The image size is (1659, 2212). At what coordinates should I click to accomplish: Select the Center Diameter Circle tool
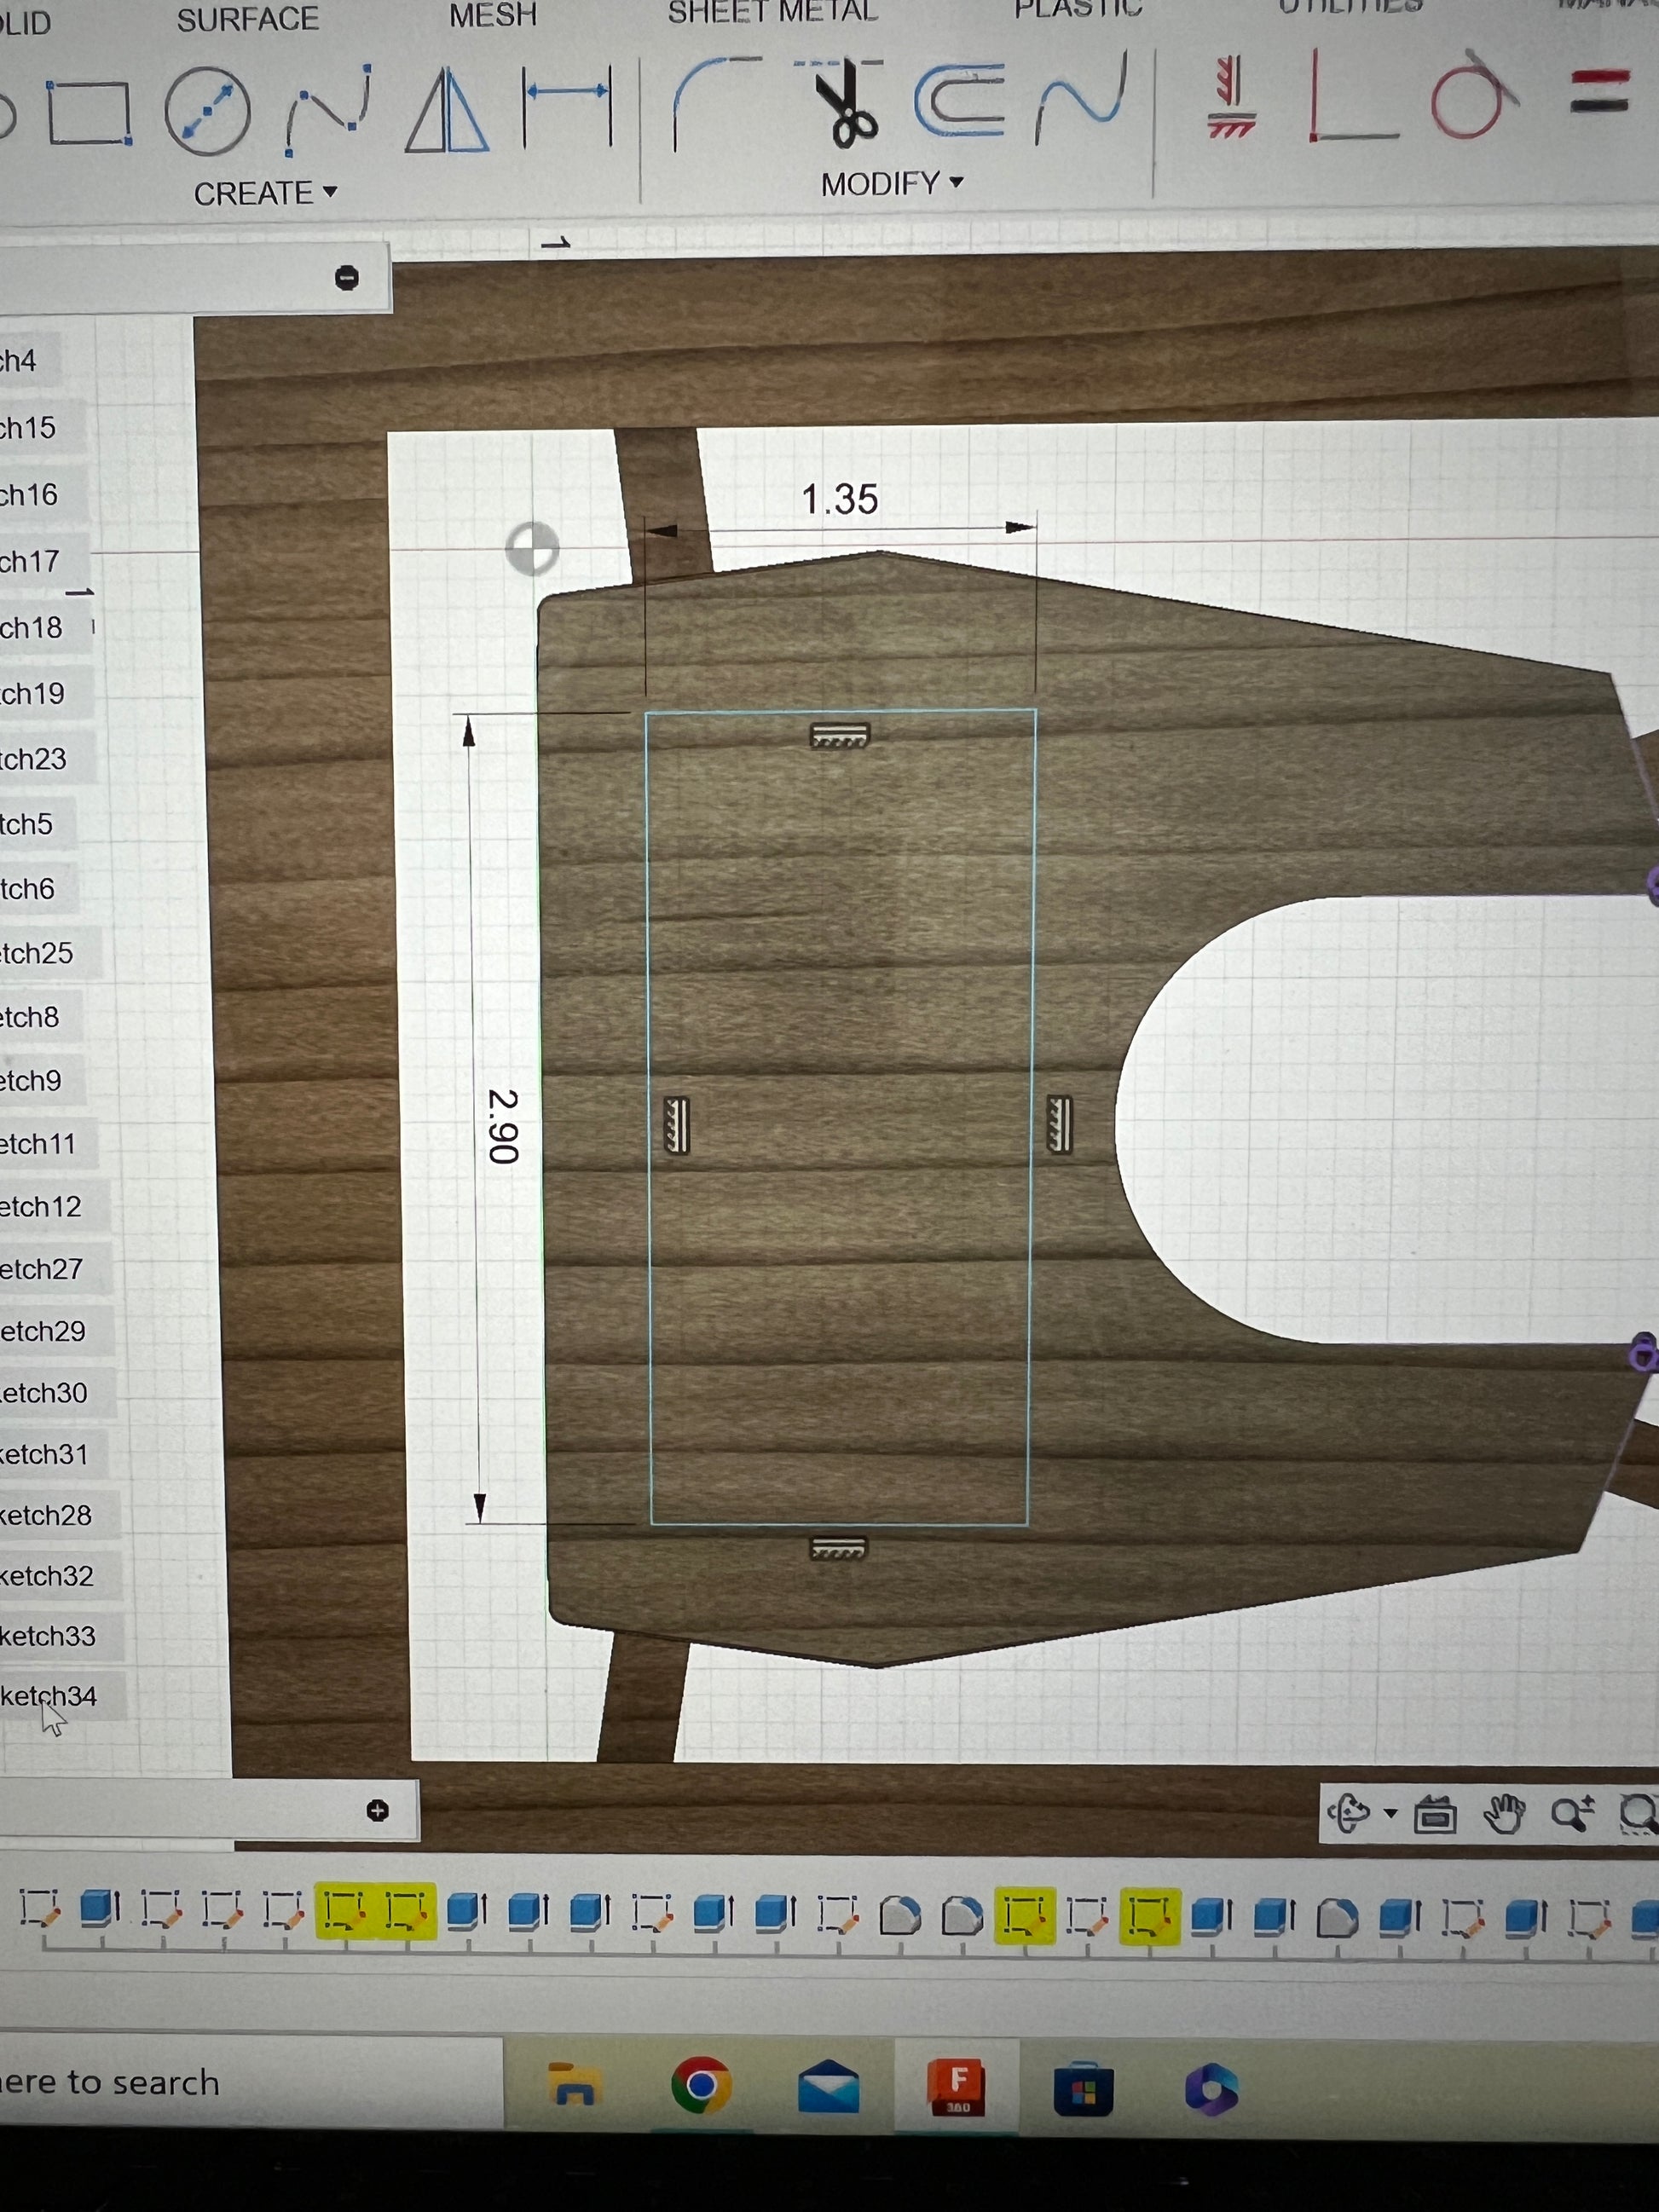pyautogui.click(x=207, y=111)
